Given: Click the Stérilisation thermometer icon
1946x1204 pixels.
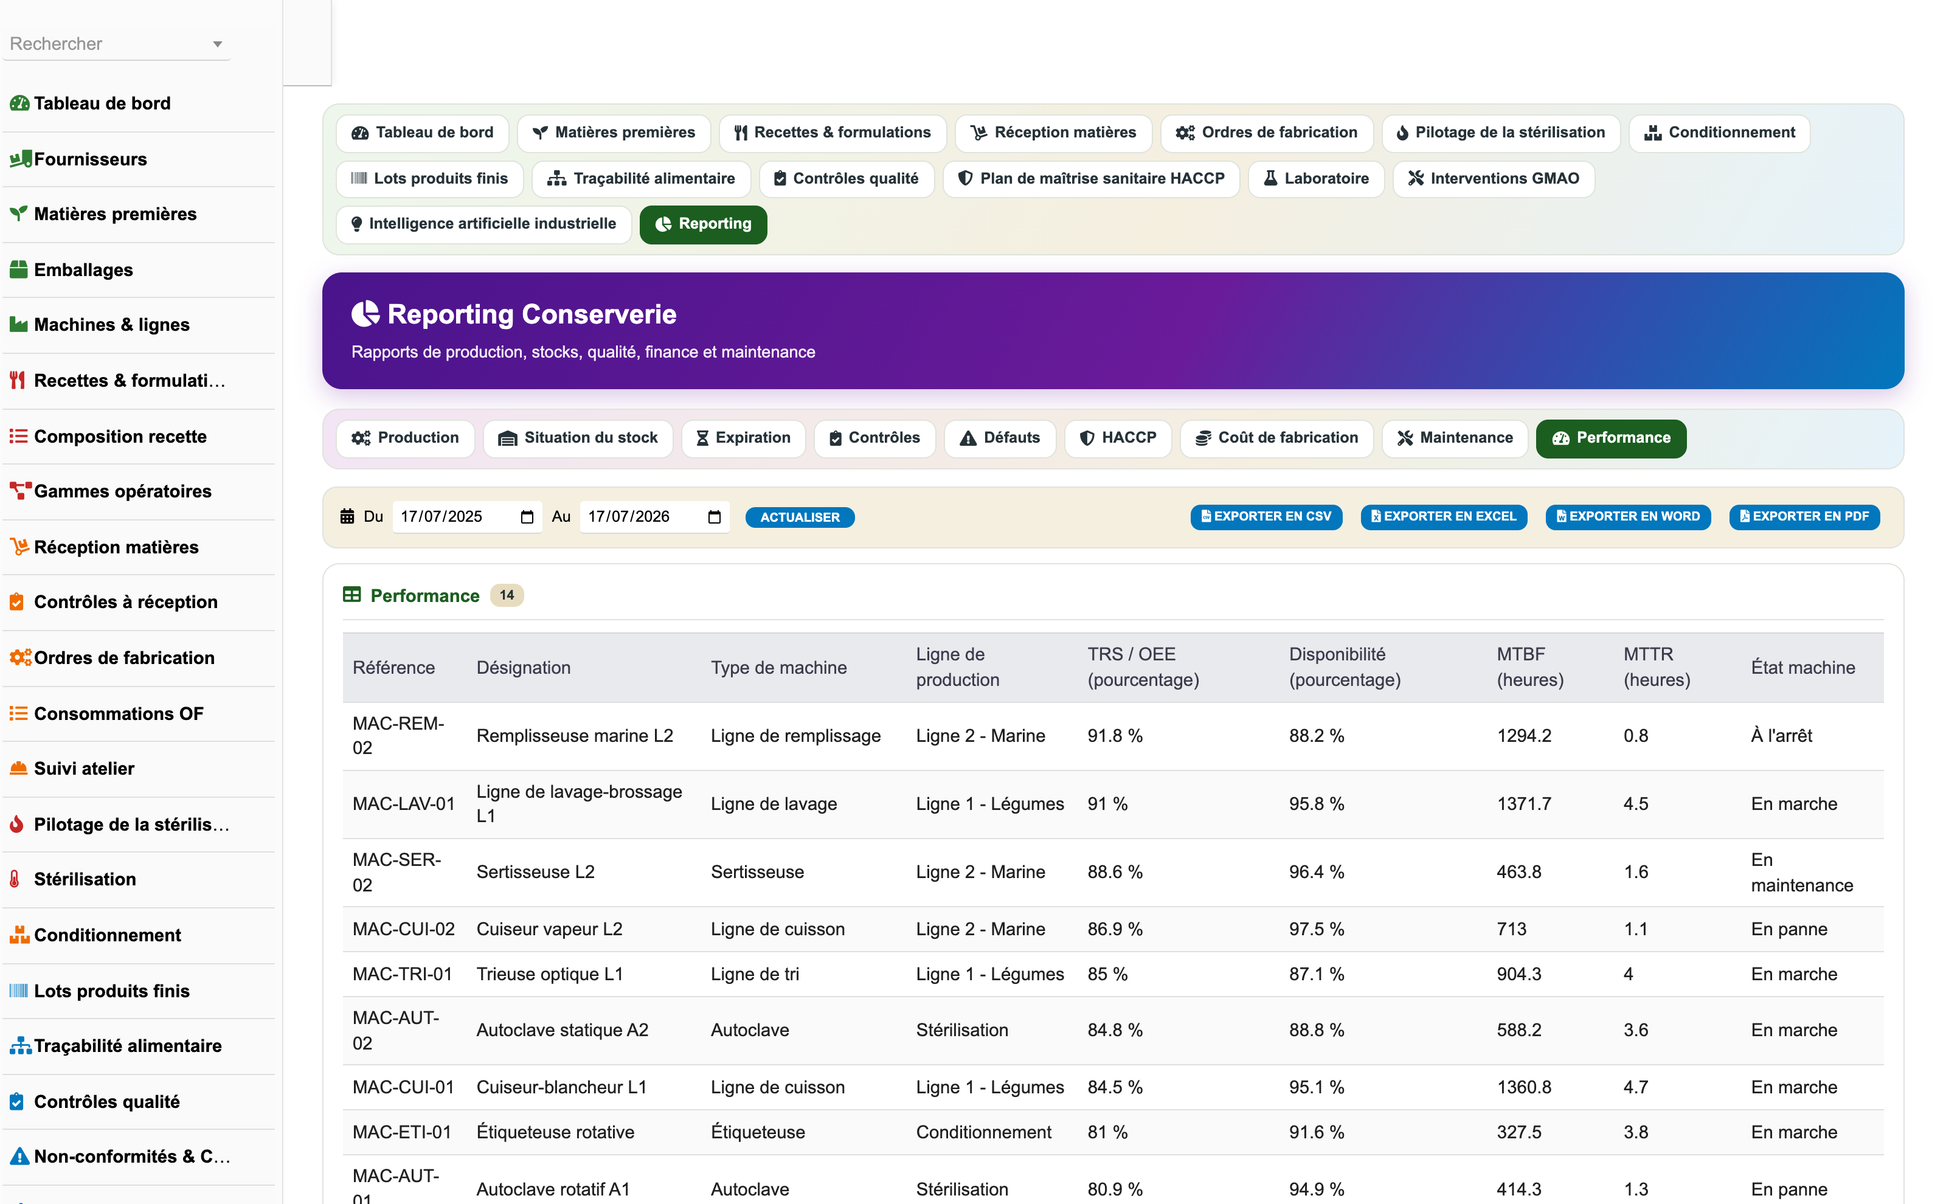Looking at the screenshot, I should click(x=15, y=880).
